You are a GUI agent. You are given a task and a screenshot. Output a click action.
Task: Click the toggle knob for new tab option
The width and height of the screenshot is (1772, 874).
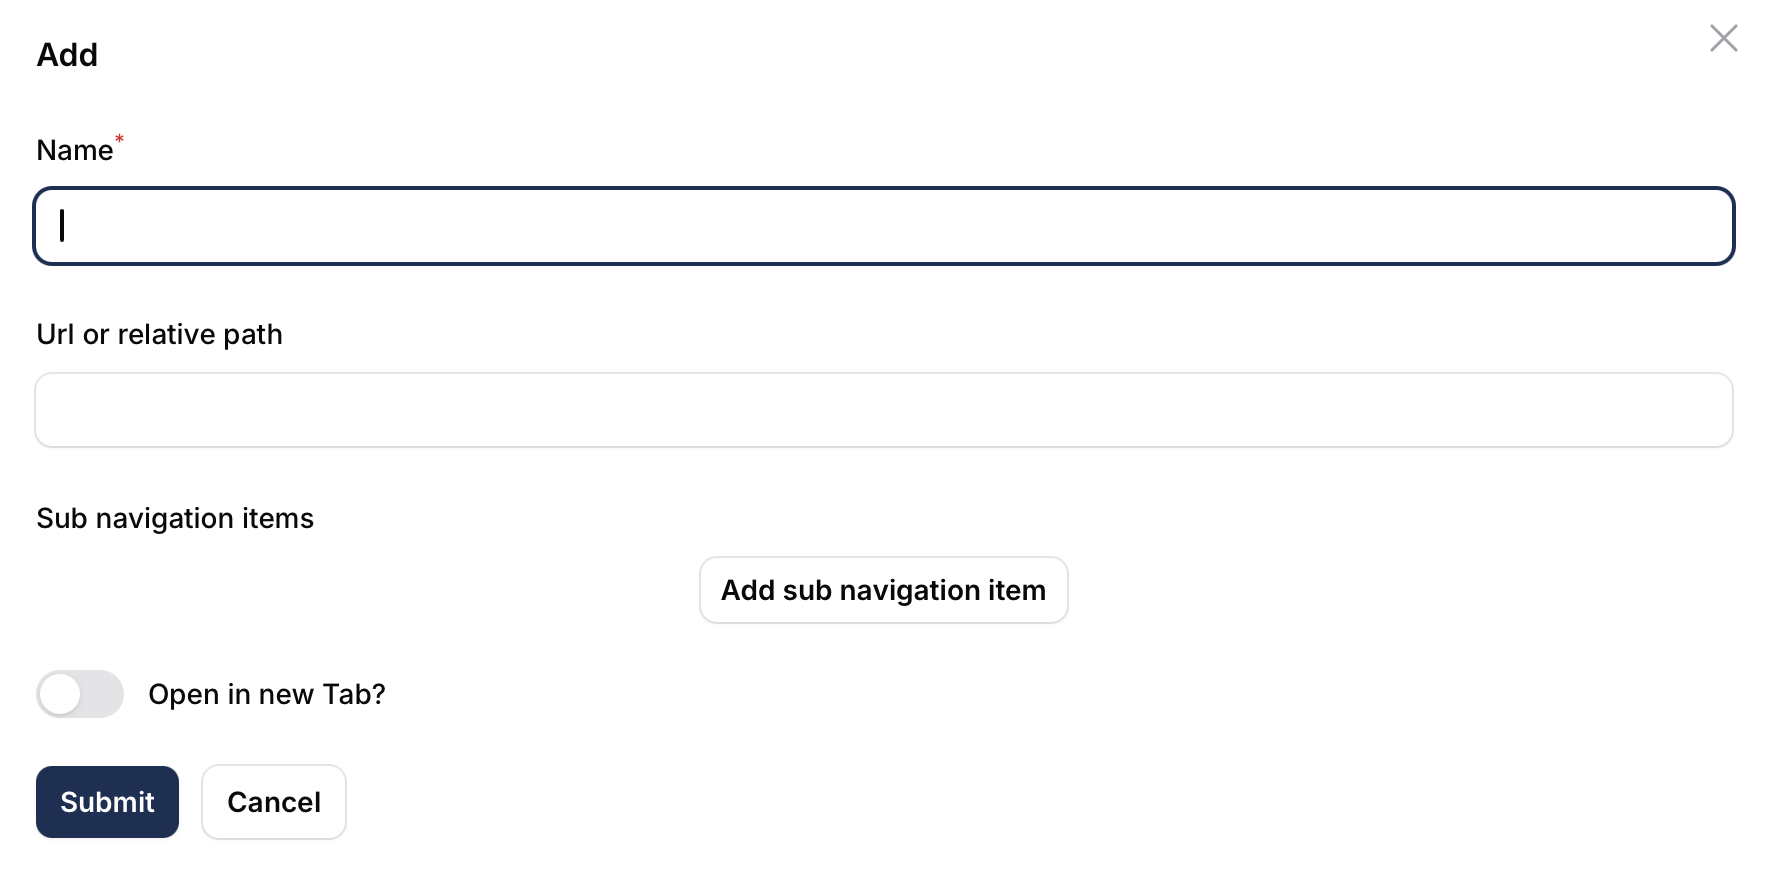pyautogui.click(x=60, y=694)
